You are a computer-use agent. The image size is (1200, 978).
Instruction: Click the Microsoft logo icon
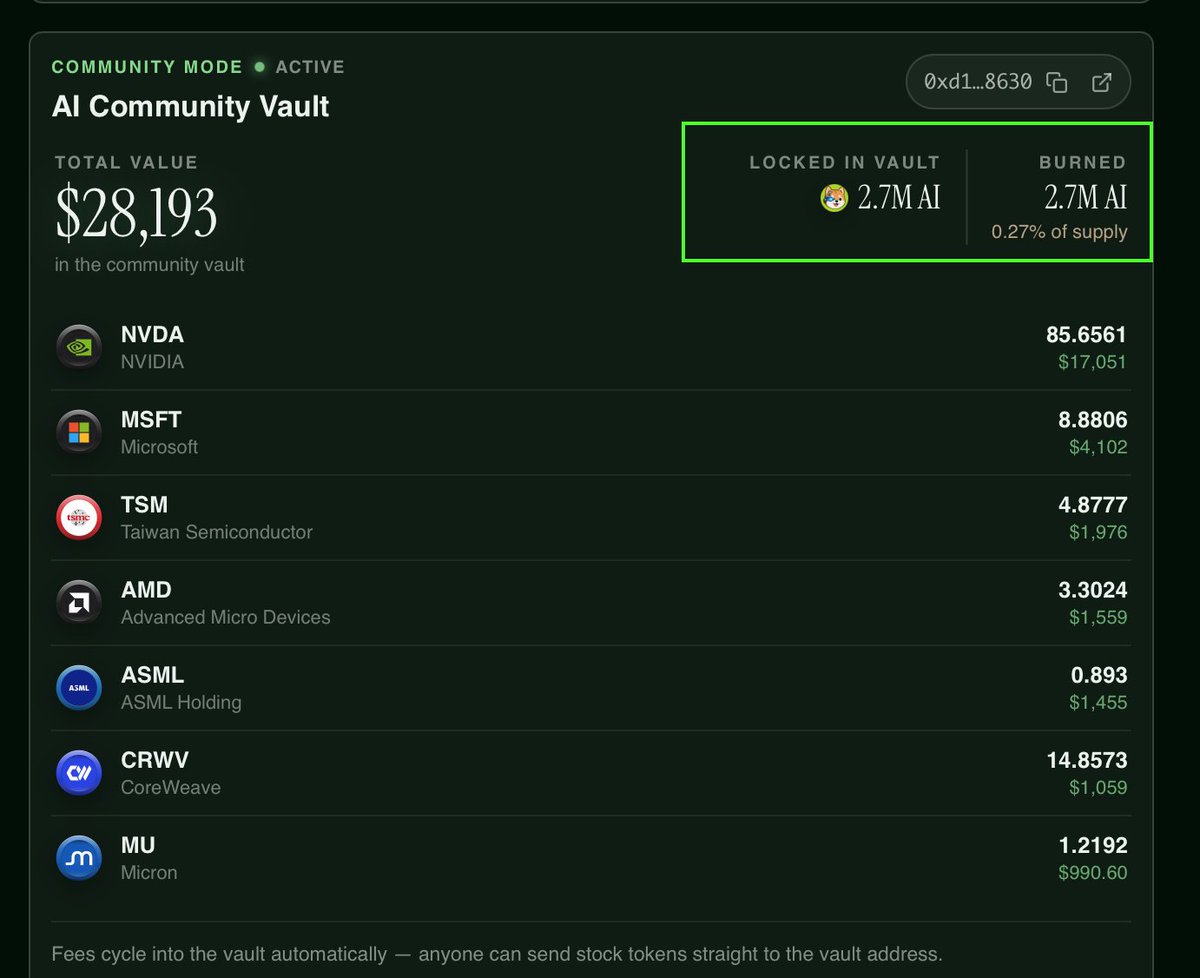pyautogui.click(x=79, y=432)
